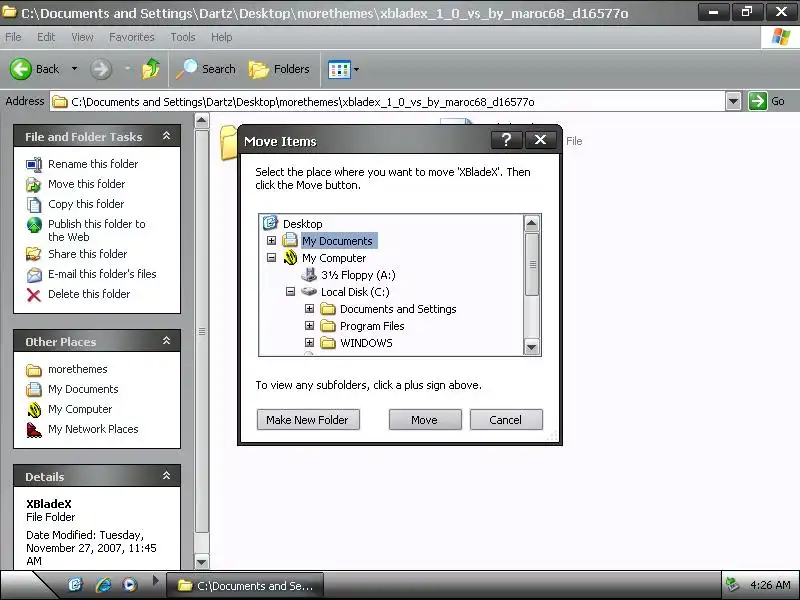Screen dimensions: 800x600
Task: Click the system tray network icon
Action: [x=732, y=585]
